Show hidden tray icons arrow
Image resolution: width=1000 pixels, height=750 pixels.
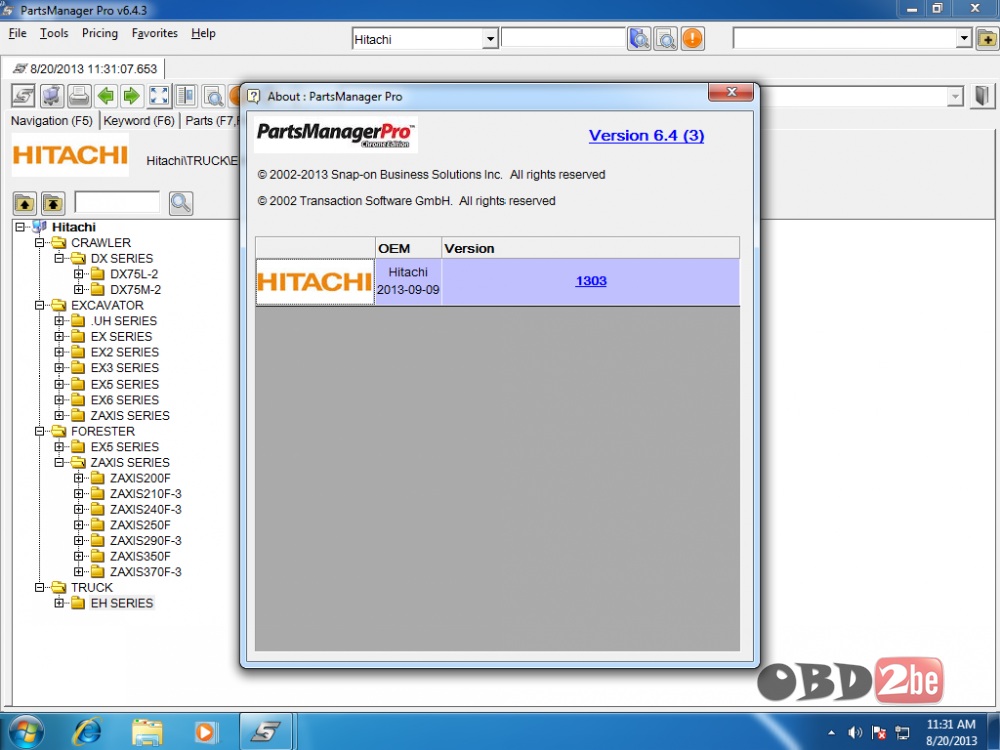(x=831, y=733)
